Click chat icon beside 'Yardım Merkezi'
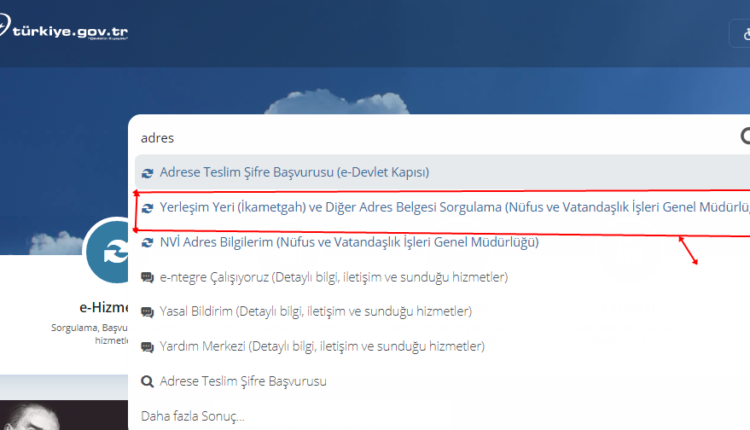This screenshot has width=750, height=430. [147, 347]
